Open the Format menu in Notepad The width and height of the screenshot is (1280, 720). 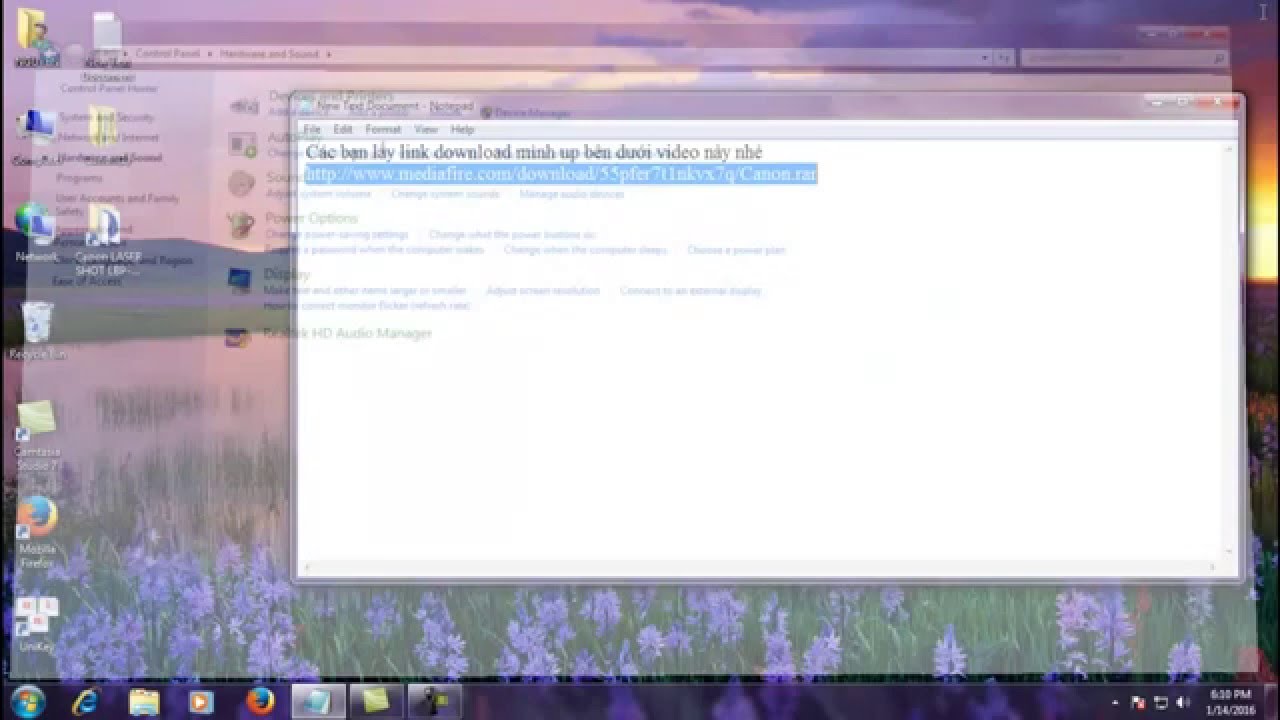pos(383,129)
